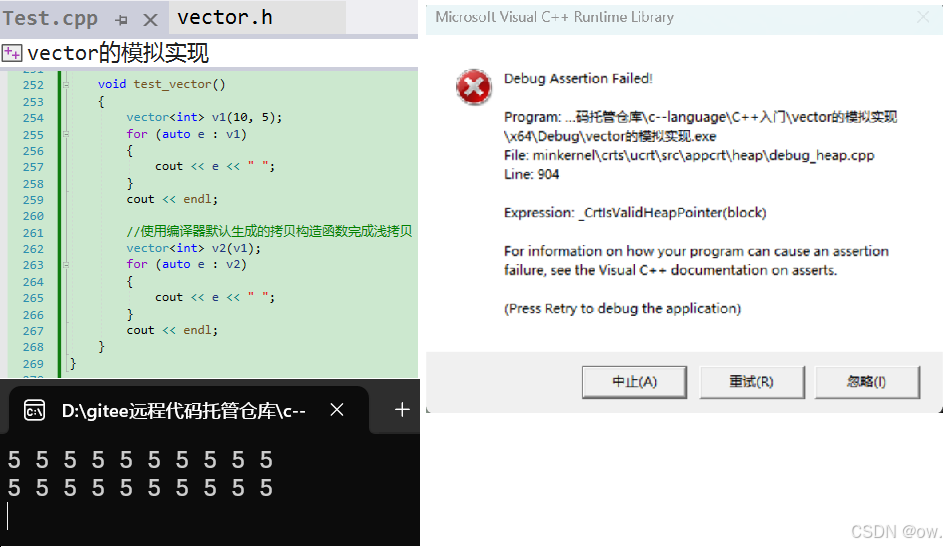
Task: Click the Line: 904 text
Action: pos(532,174)
